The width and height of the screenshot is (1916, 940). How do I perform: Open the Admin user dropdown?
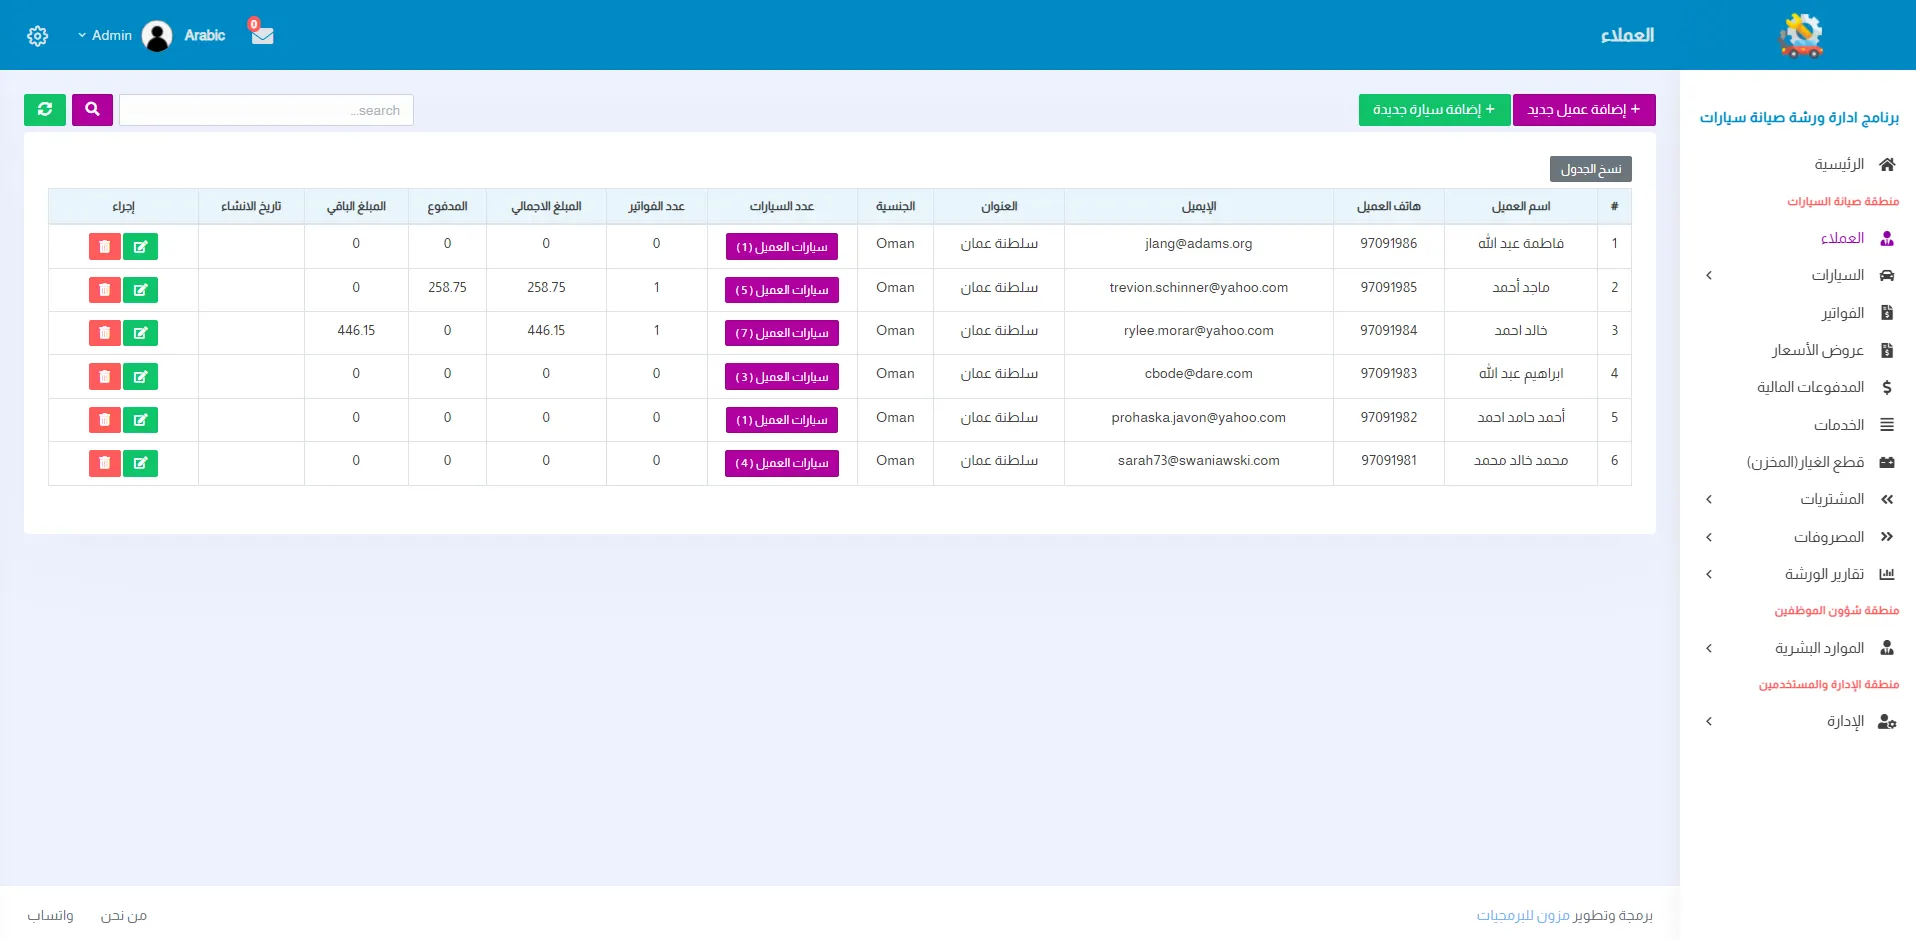[104, 36]
